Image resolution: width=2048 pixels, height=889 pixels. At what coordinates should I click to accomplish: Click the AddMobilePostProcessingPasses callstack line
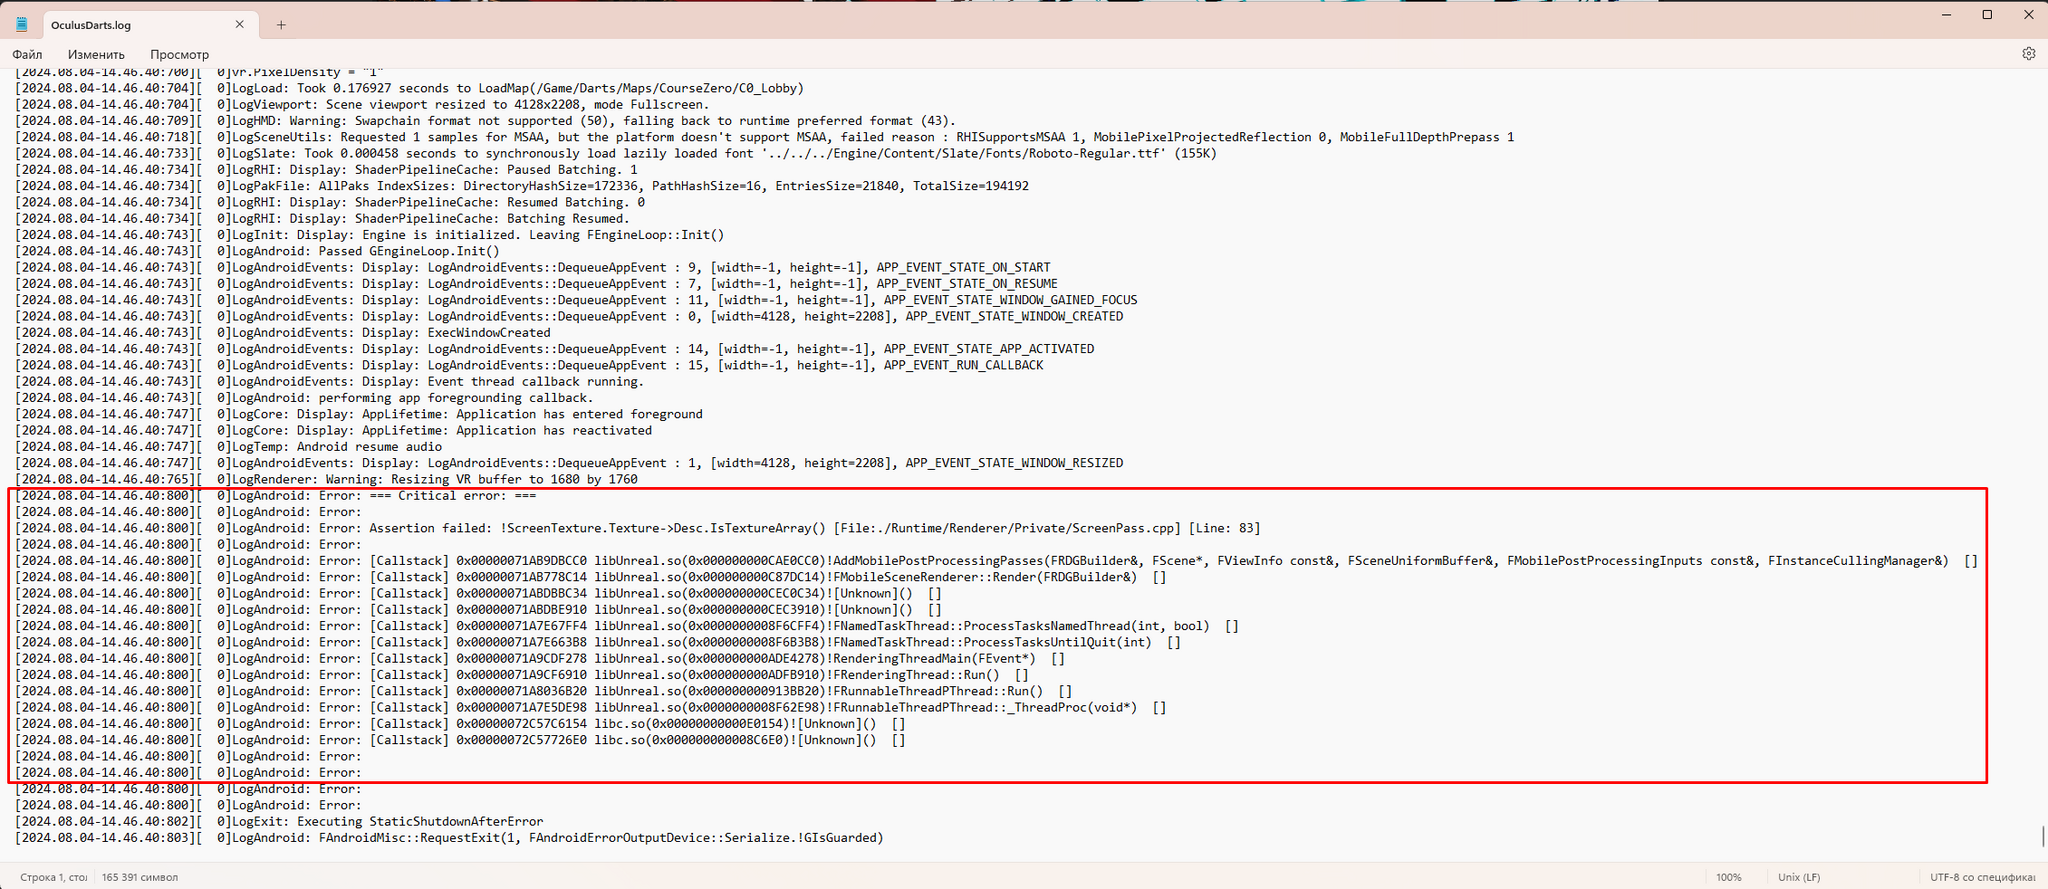pyautogui.click(x=997, y=561)
